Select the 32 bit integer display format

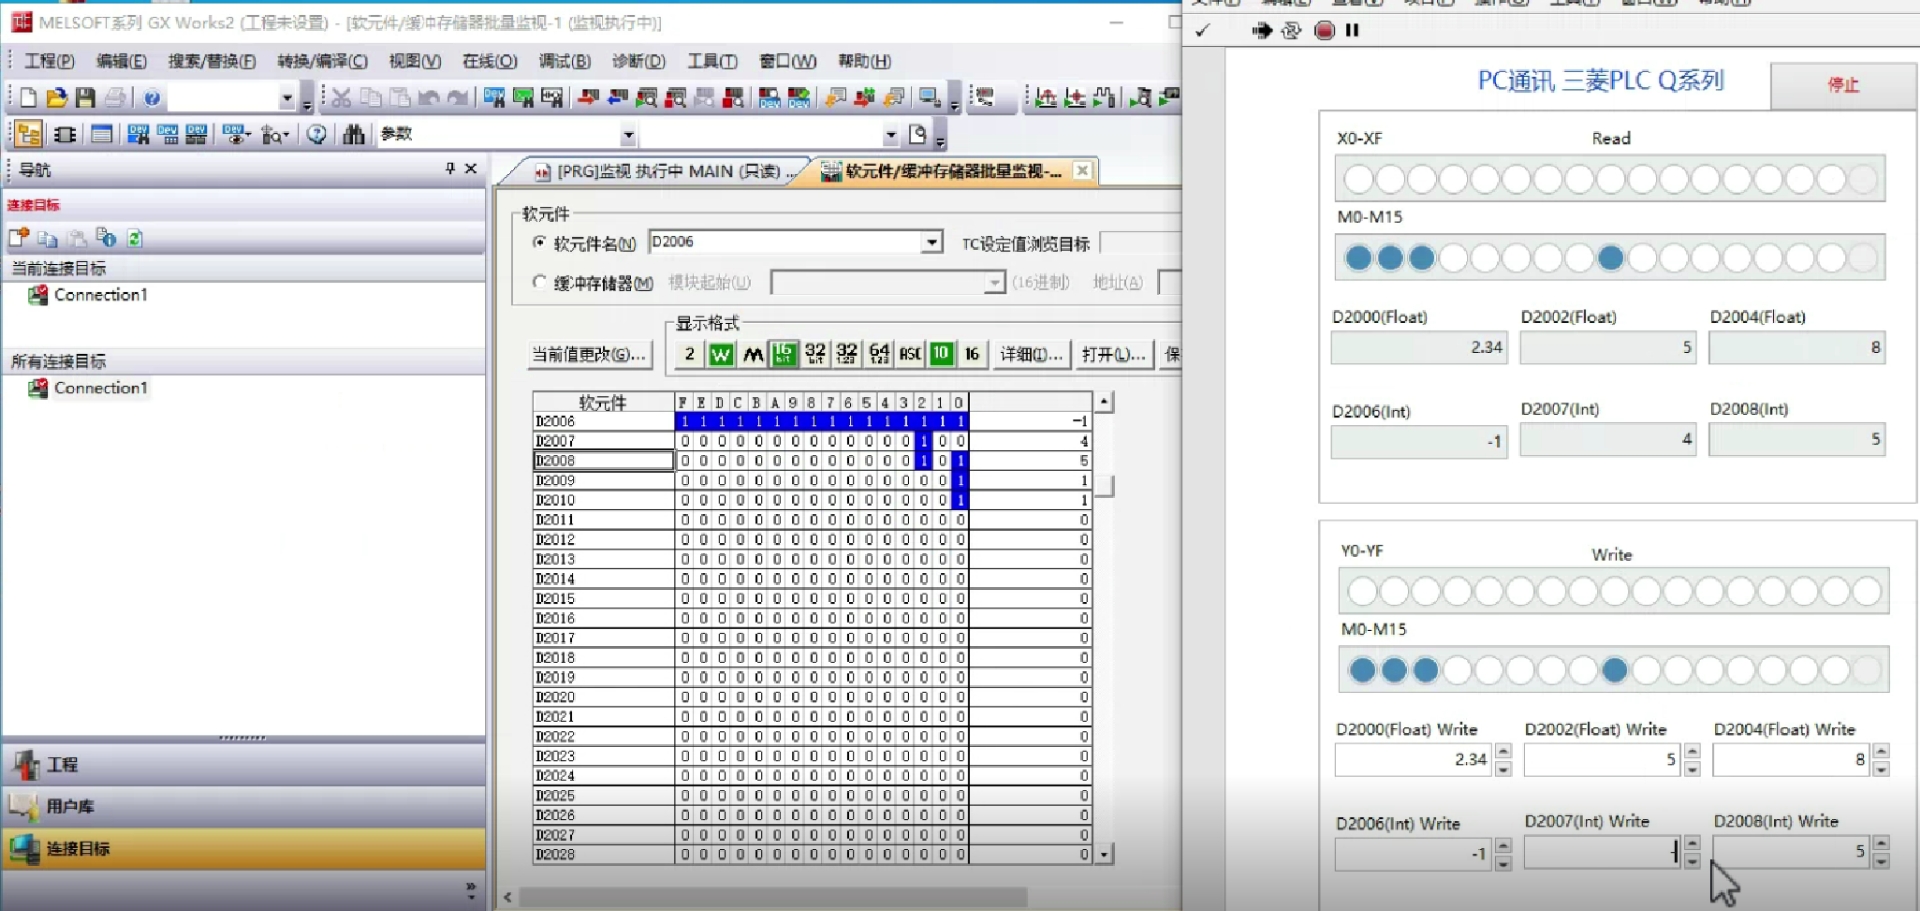click(816, 354)
